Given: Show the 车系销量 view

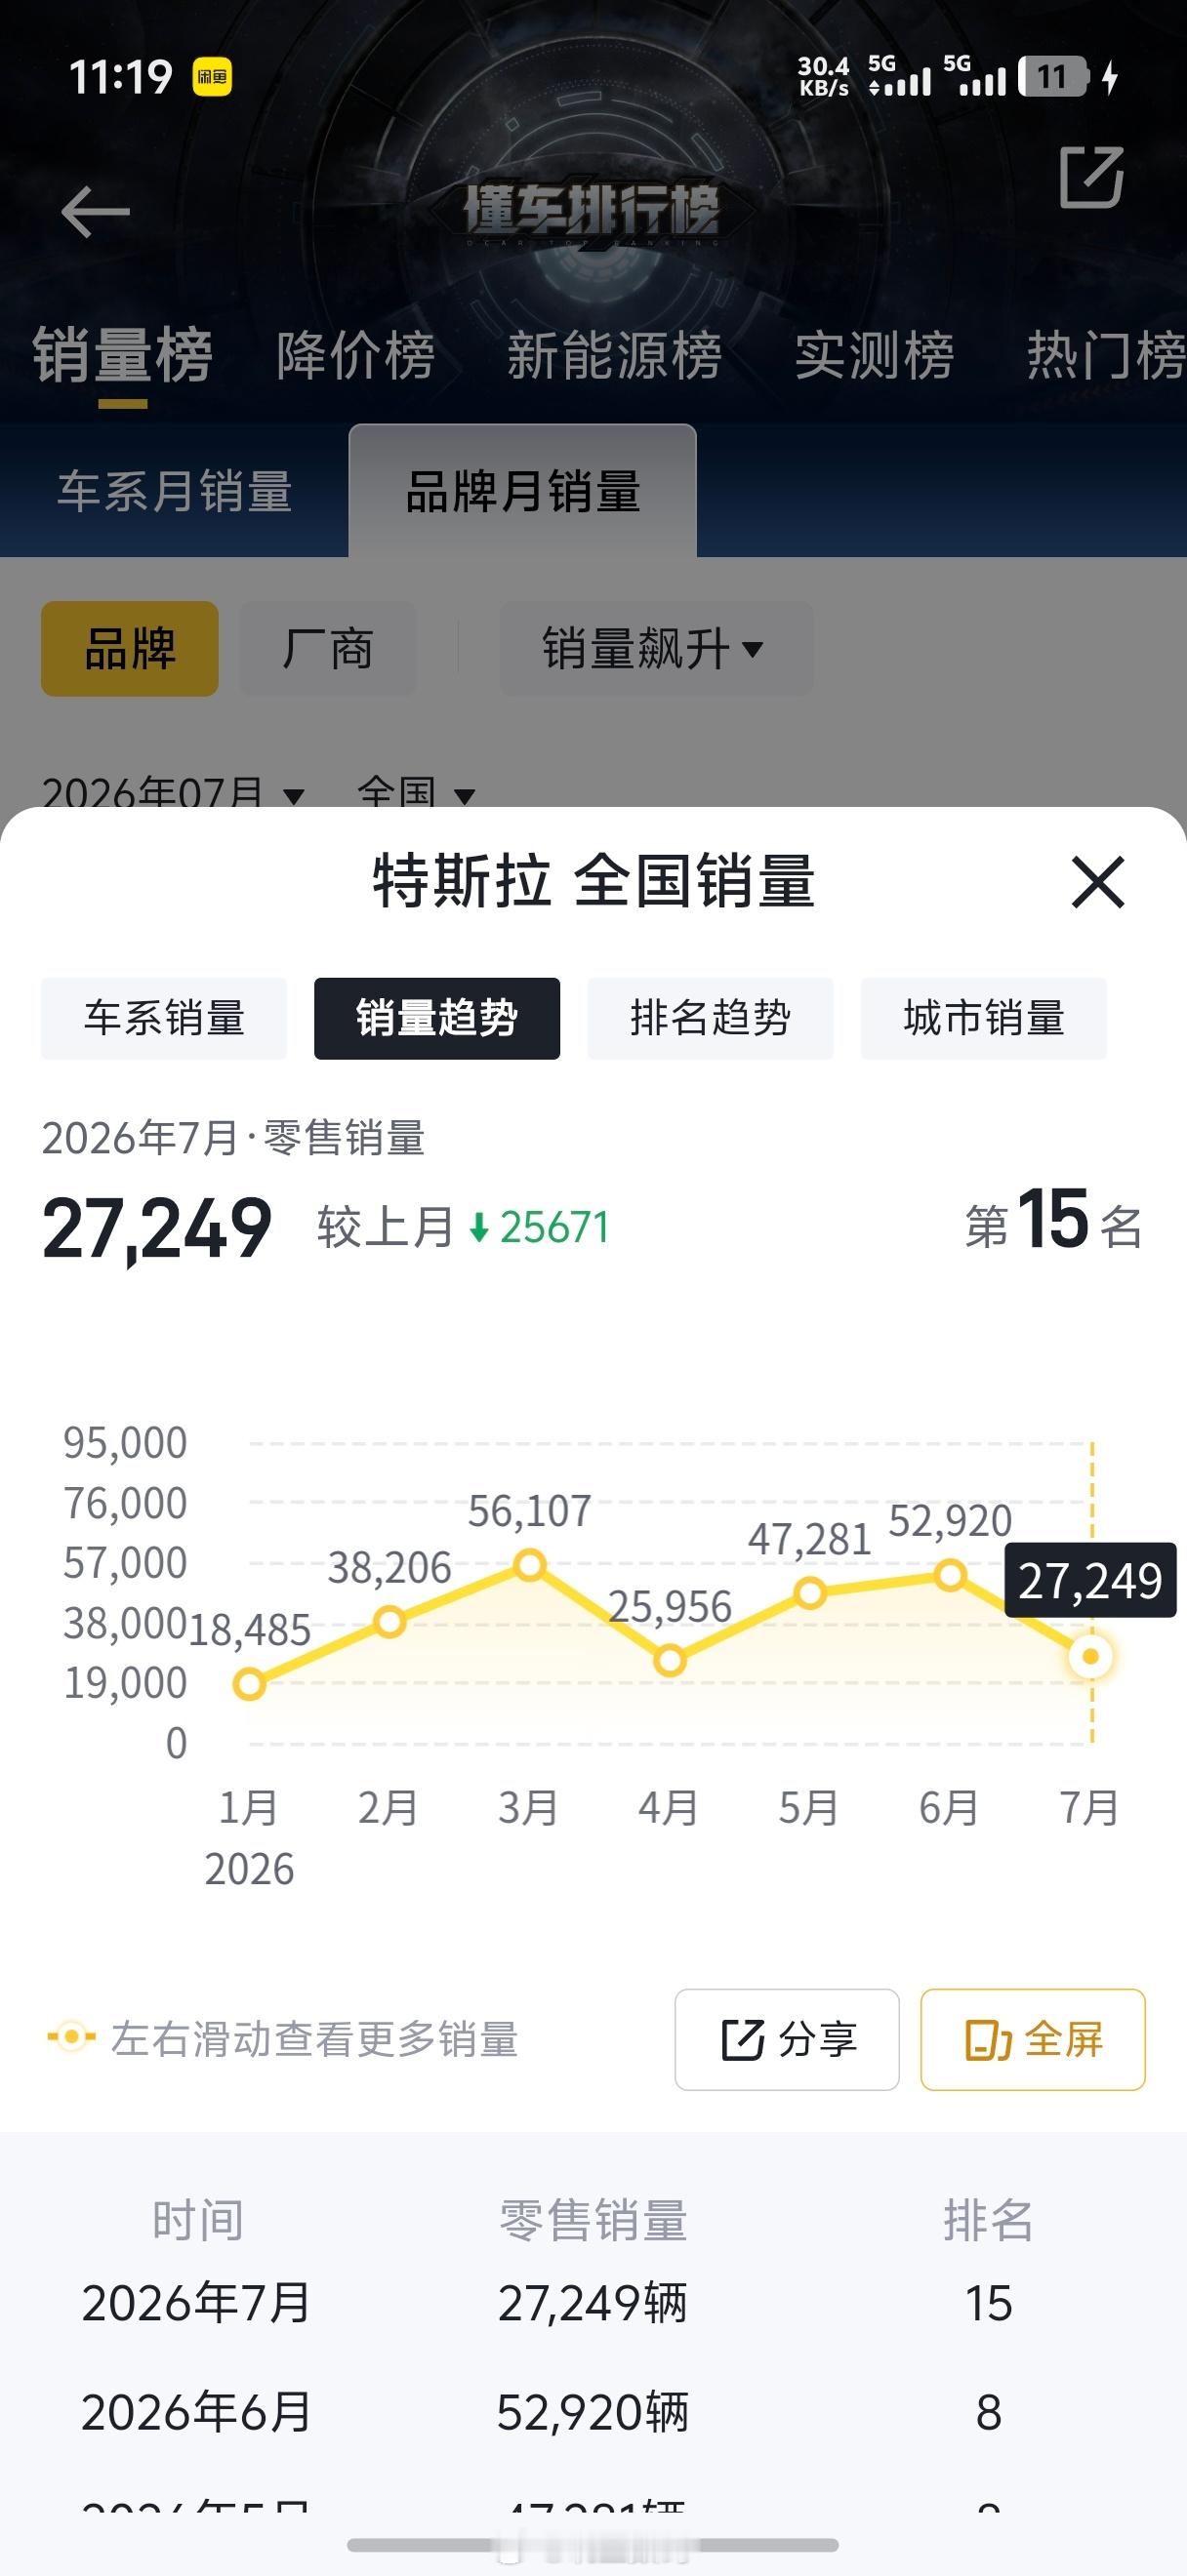Looking at the screenshot, I should point(164,1018).
